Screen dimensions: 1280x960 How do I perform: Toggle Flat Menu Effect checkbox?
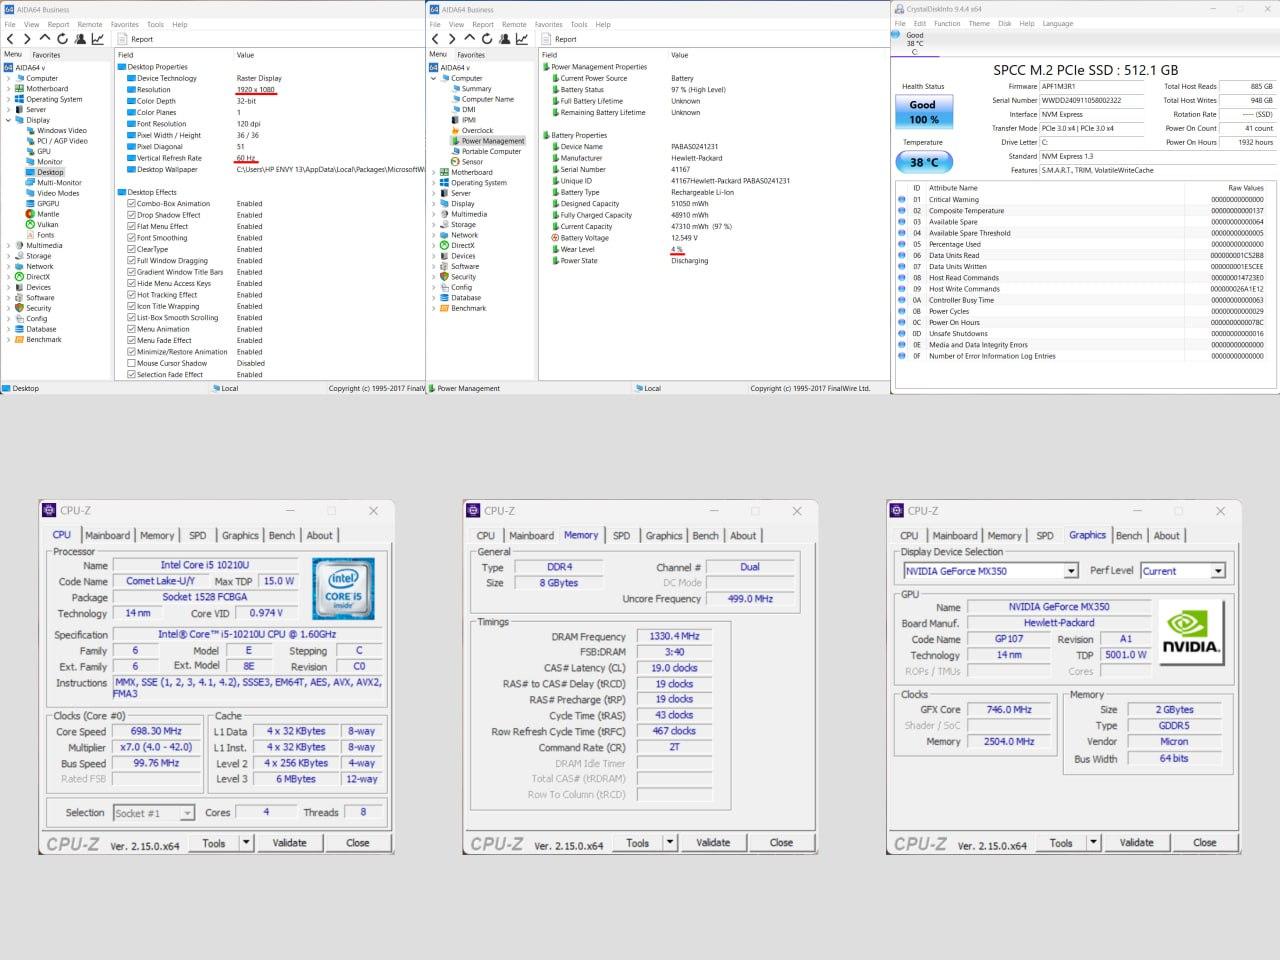[x=131, y=226]
